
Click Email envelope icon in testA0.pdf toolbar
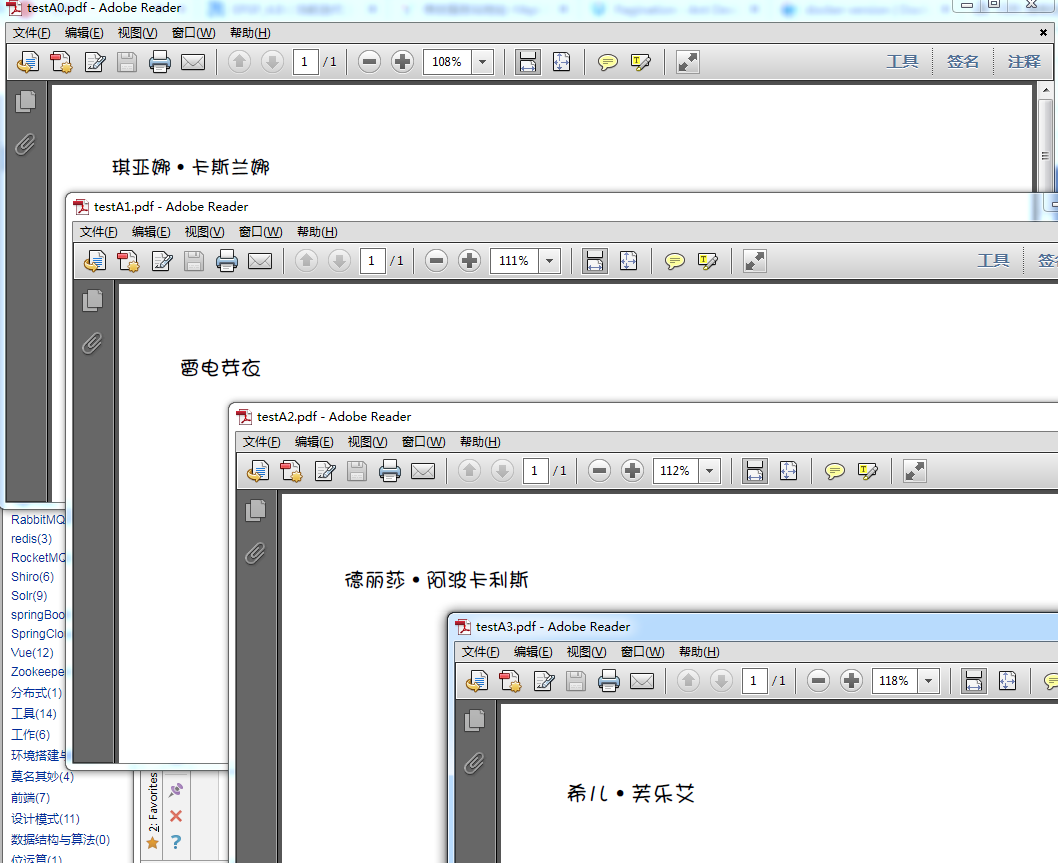[193, 62]
